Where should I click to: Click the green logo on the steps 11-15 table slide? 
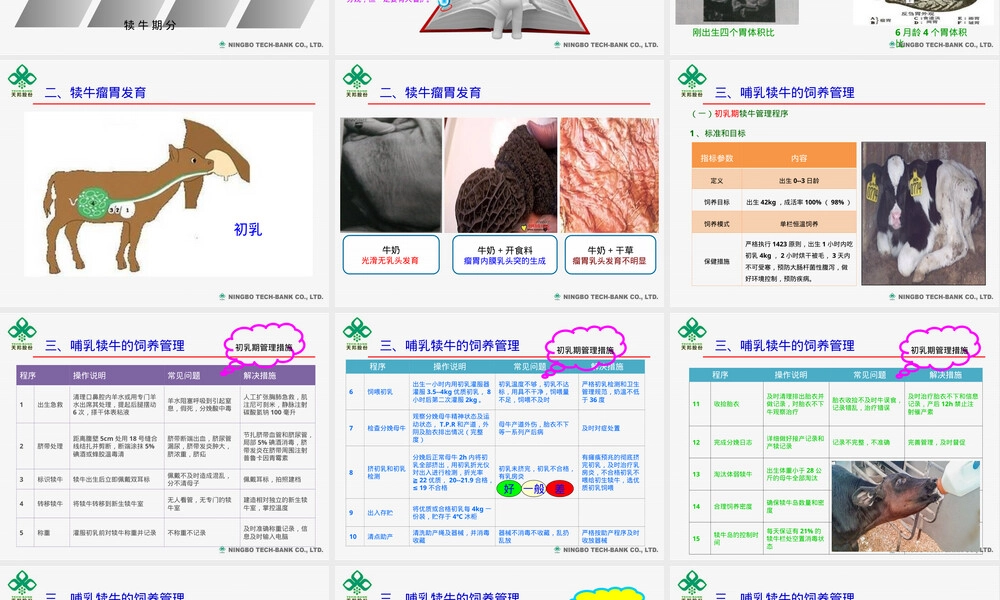click(x=692, y=333)
